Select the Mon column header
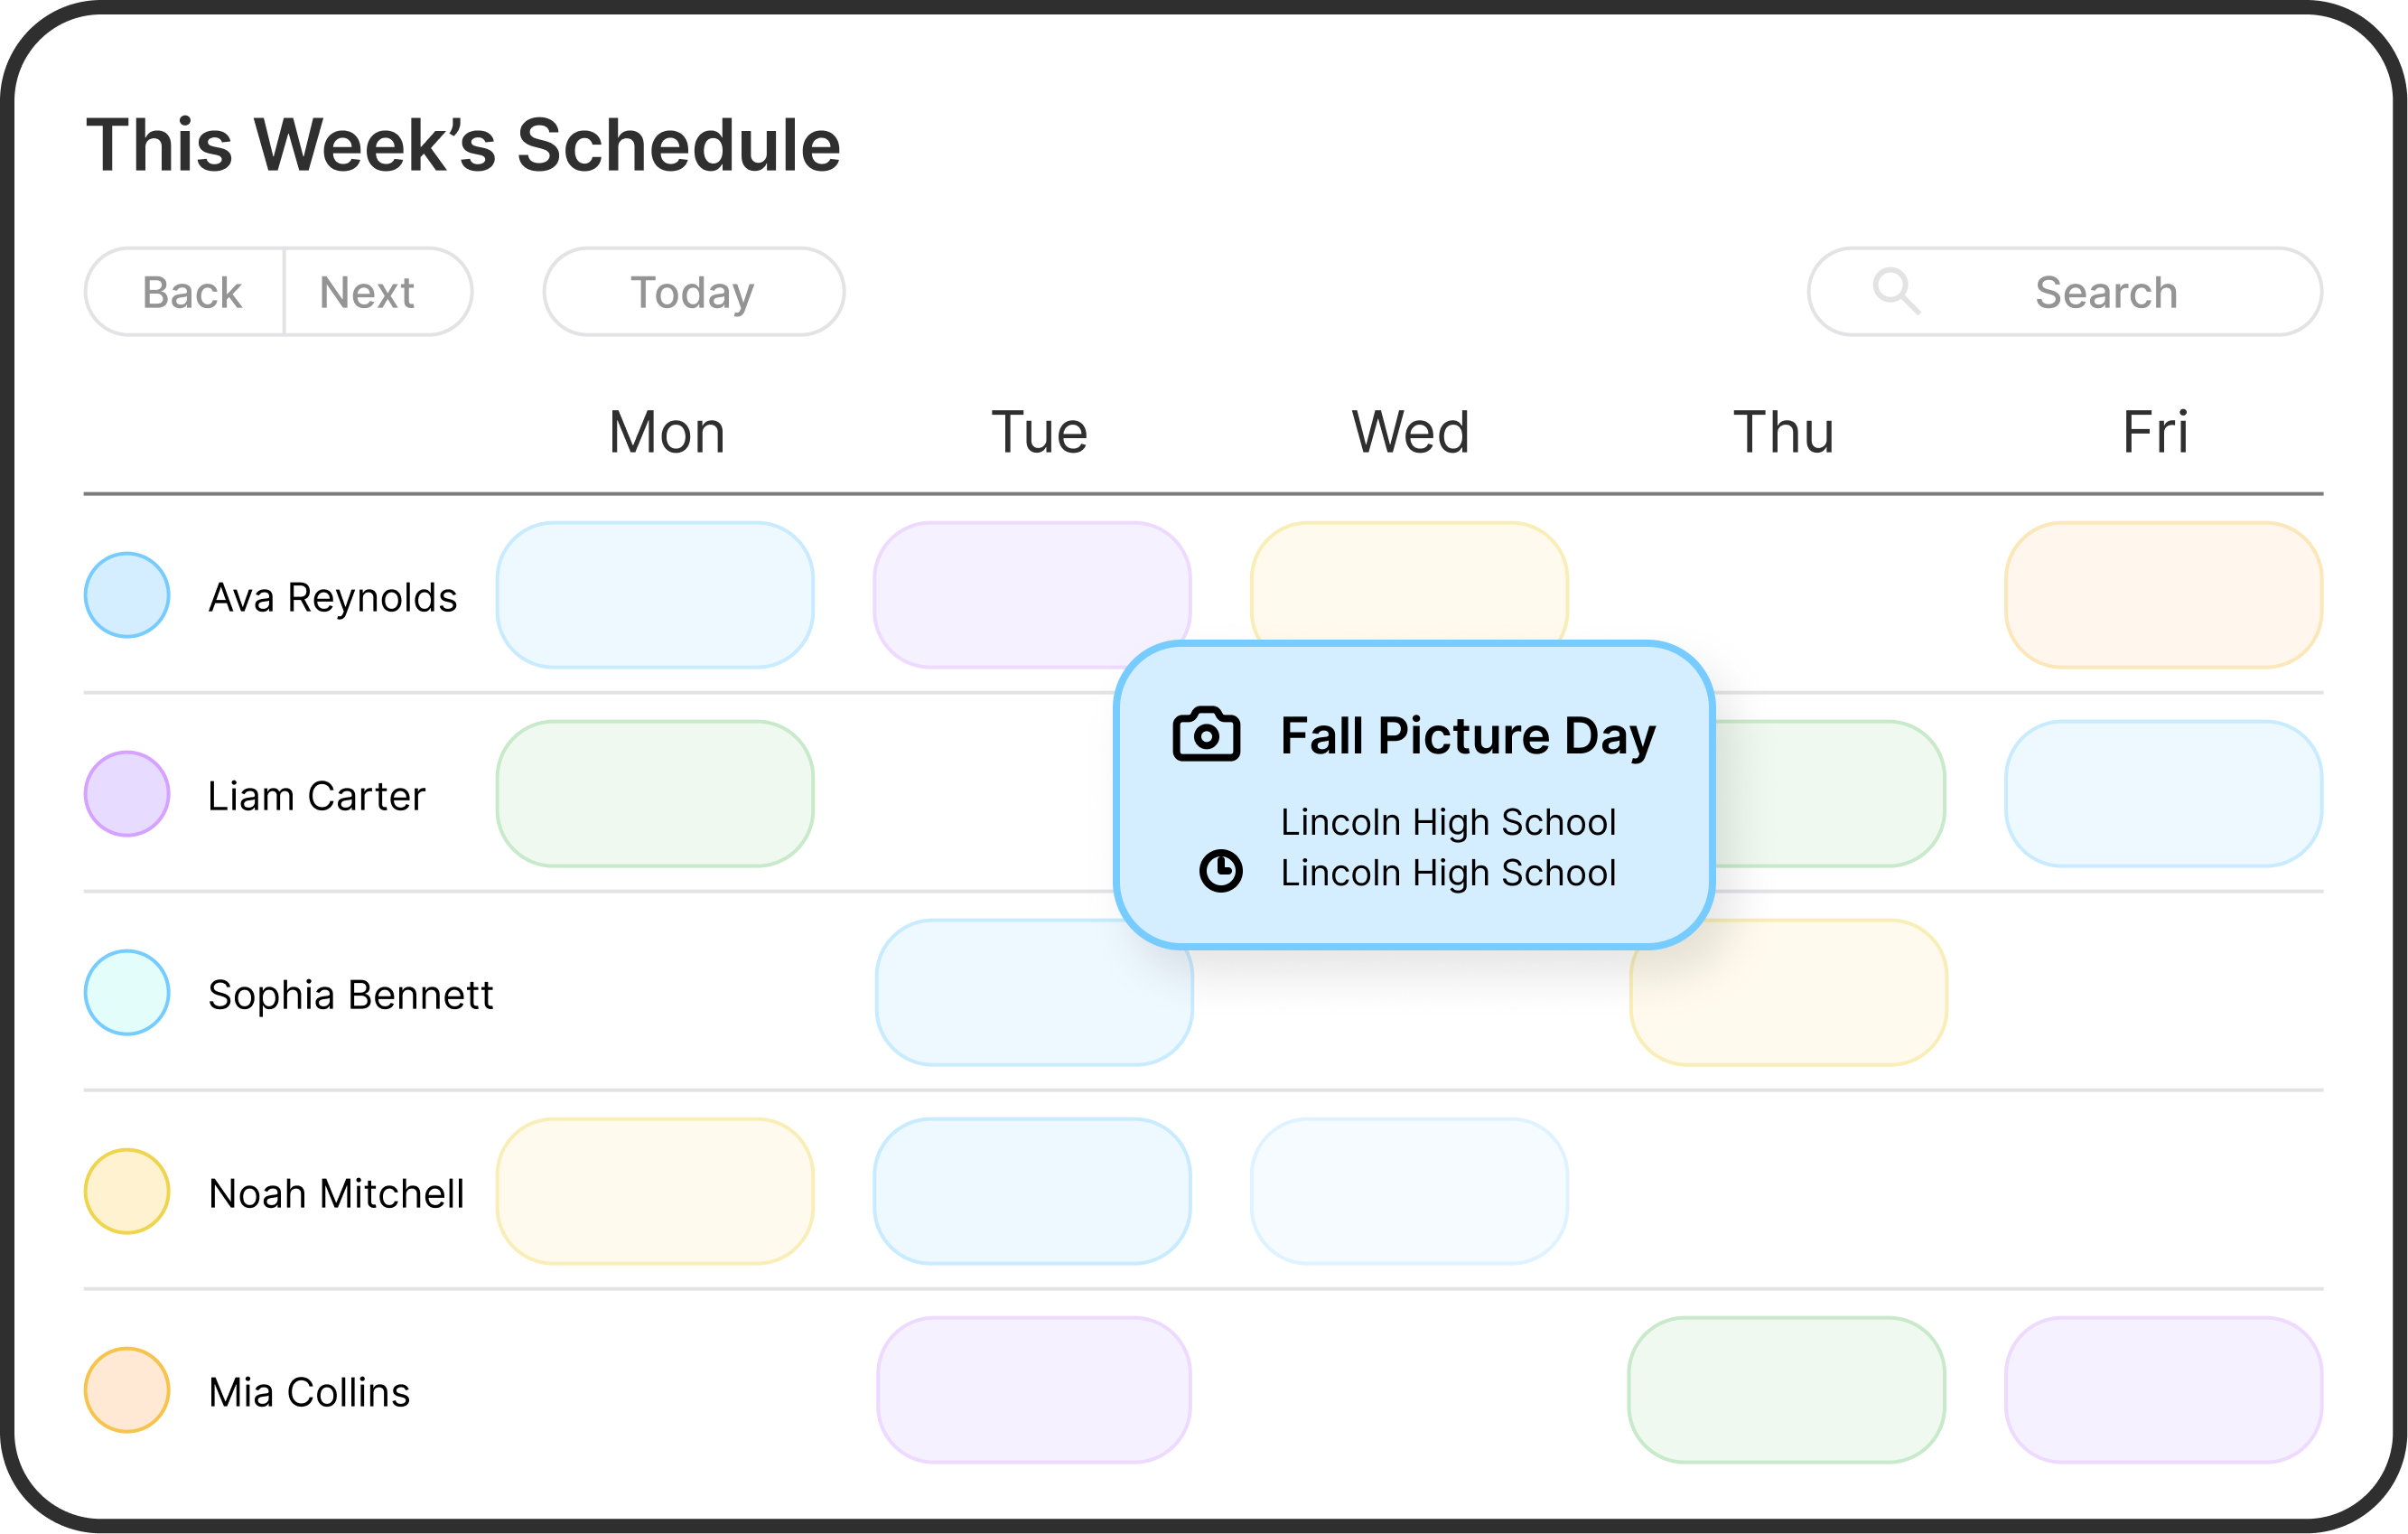 tap(667, 432)
